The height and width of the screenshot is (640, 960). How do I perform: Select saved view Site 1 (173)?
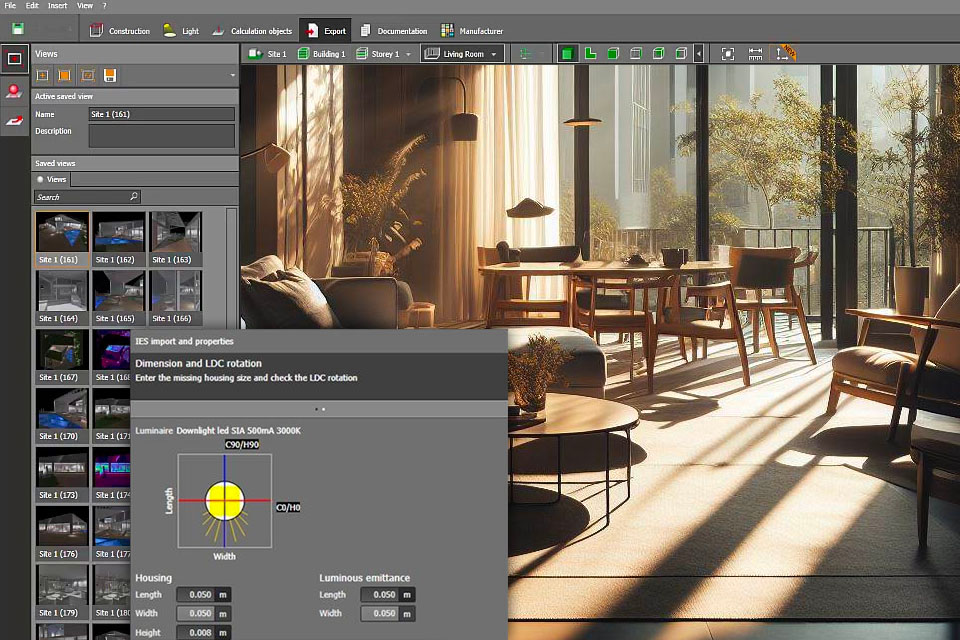tap(62, 474)
